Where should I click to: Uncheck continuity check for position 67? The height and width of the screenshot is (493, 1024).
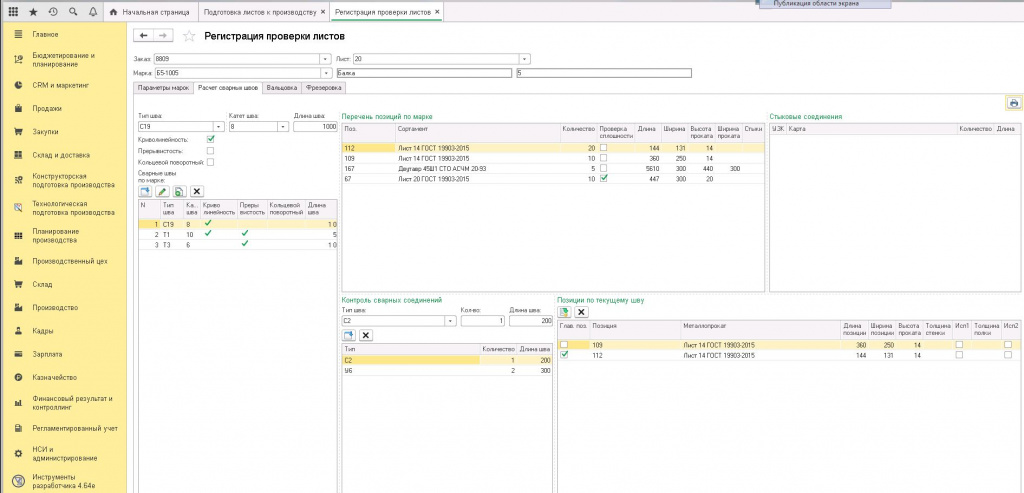(603, 178)
